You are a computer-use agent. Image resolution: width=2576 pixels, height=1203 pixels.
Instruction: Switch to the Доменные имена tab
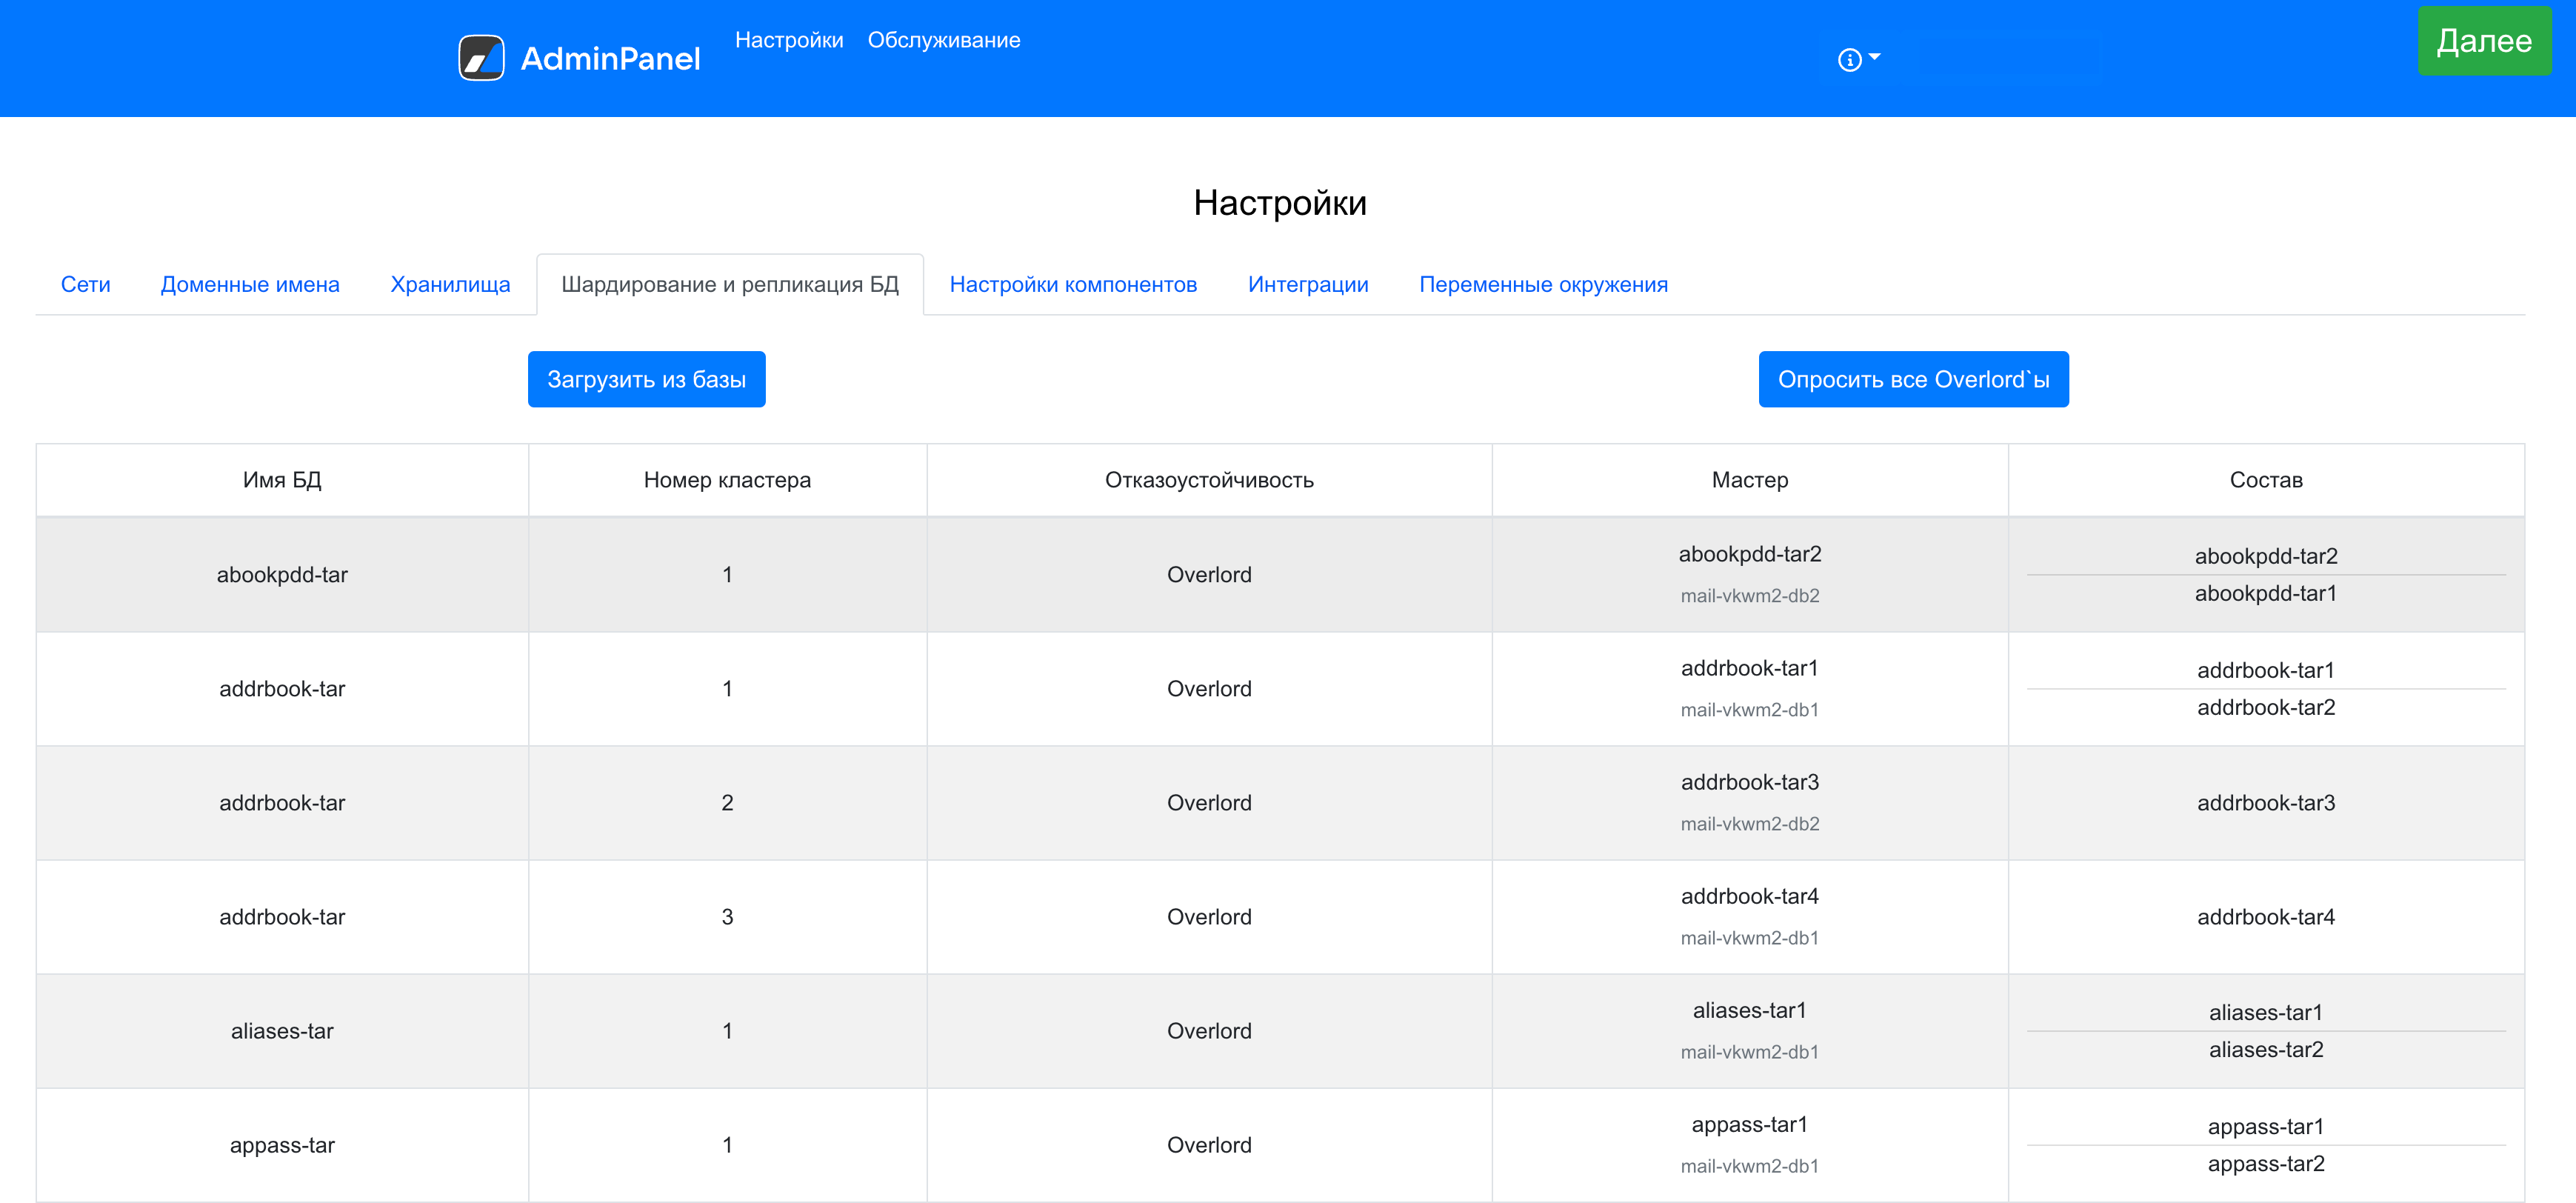point(250,285)
